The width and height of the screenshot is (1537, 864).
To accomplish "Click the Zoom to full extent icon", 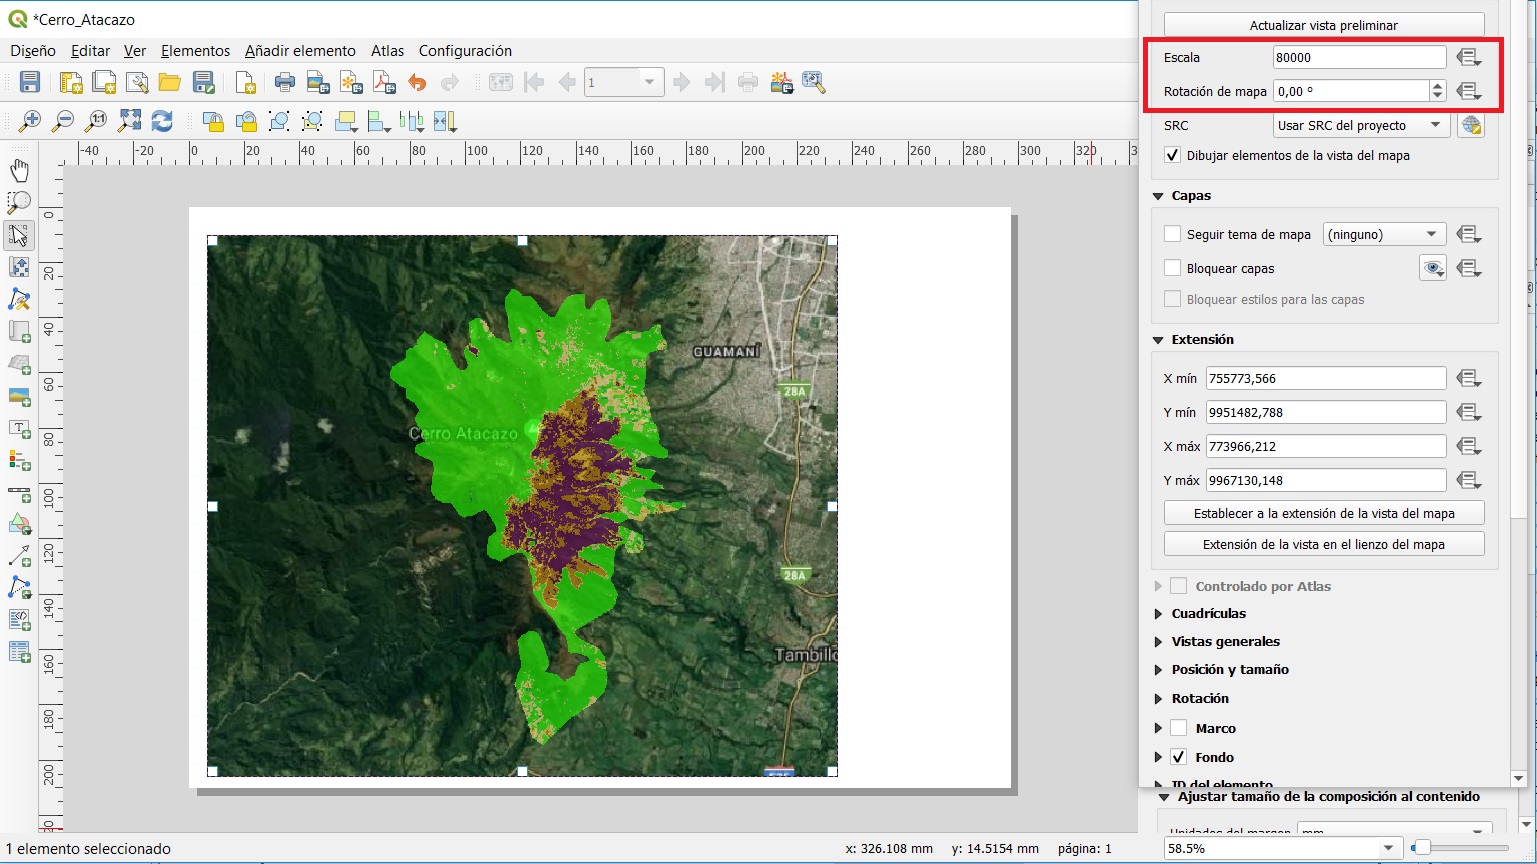I will pos(129,121).
